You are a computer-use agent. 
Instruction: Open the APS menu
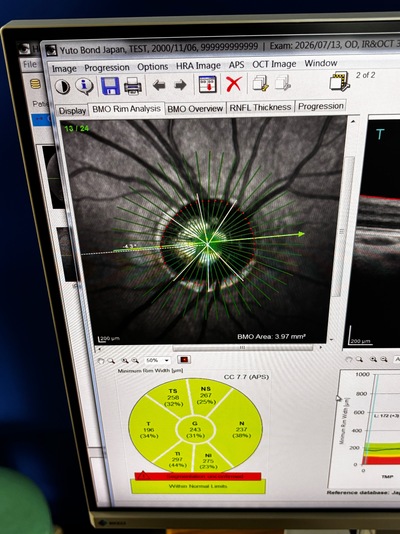point(237,65)
